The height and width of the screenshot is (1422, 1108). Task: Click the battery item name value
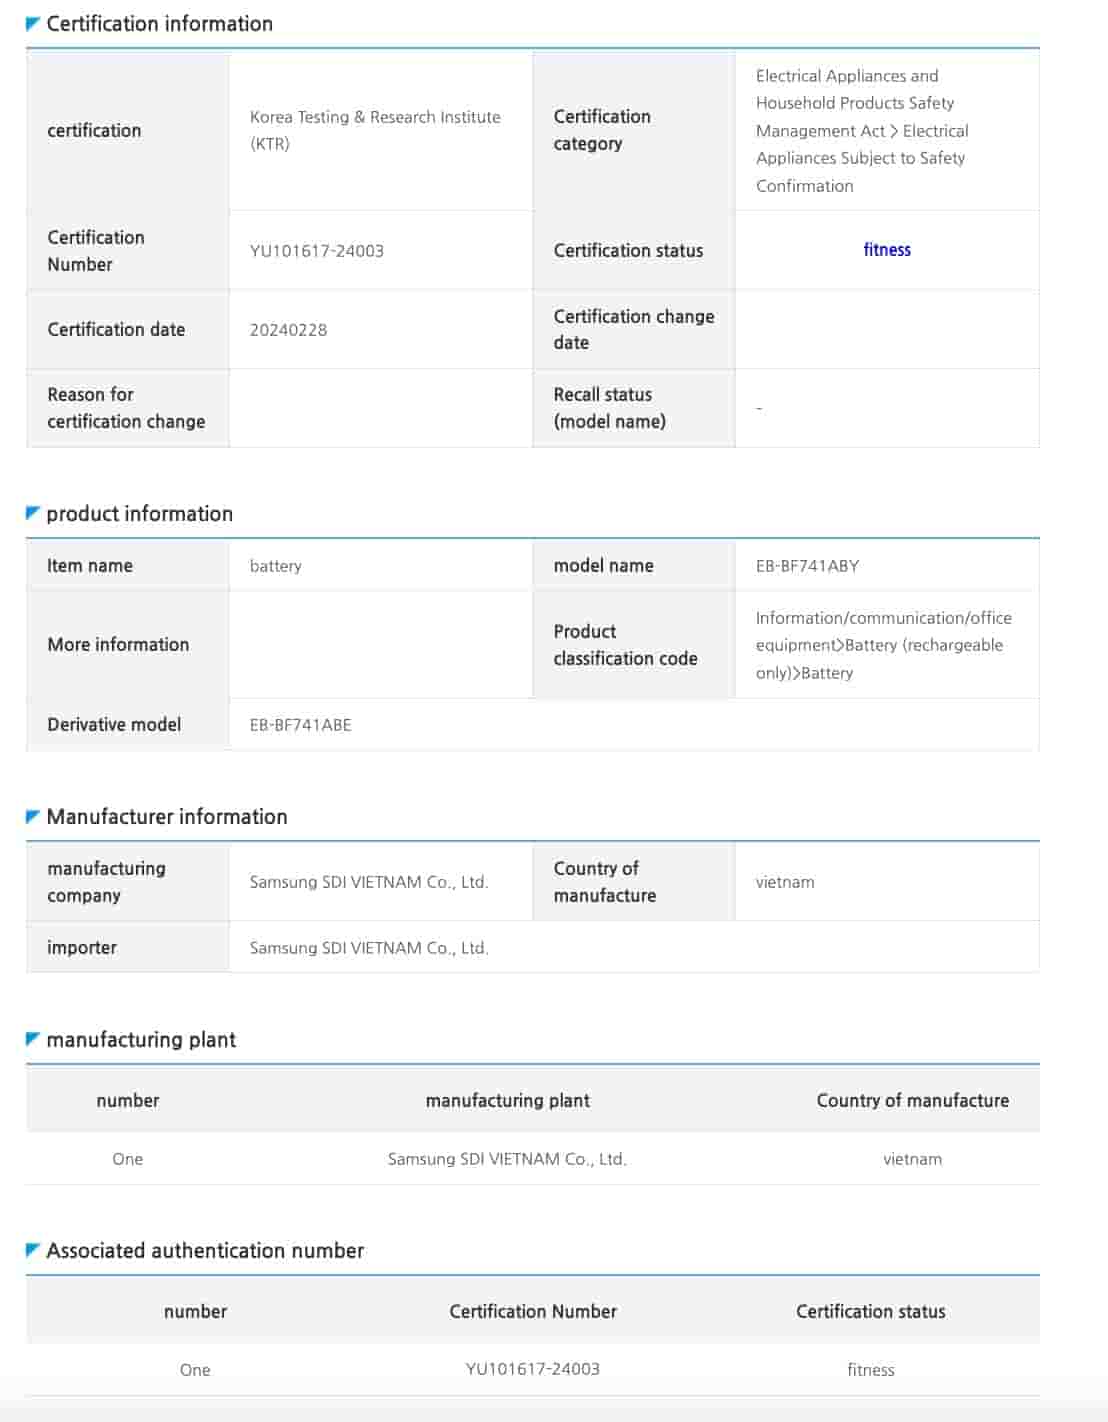click(x=275, y=566)
